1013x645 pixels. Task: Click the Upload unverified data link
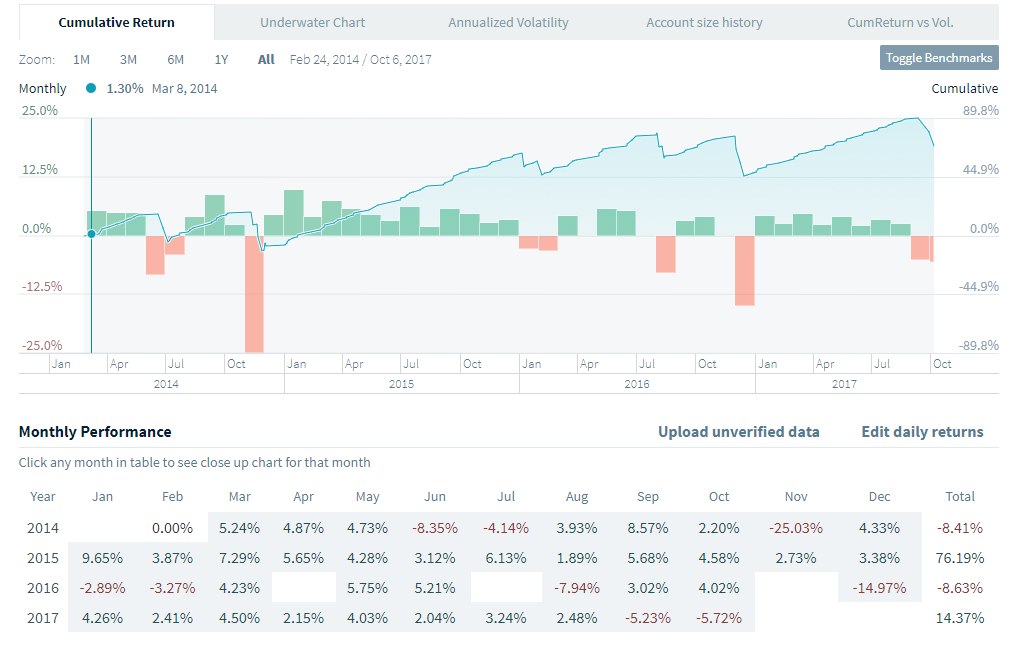[738, 432]
